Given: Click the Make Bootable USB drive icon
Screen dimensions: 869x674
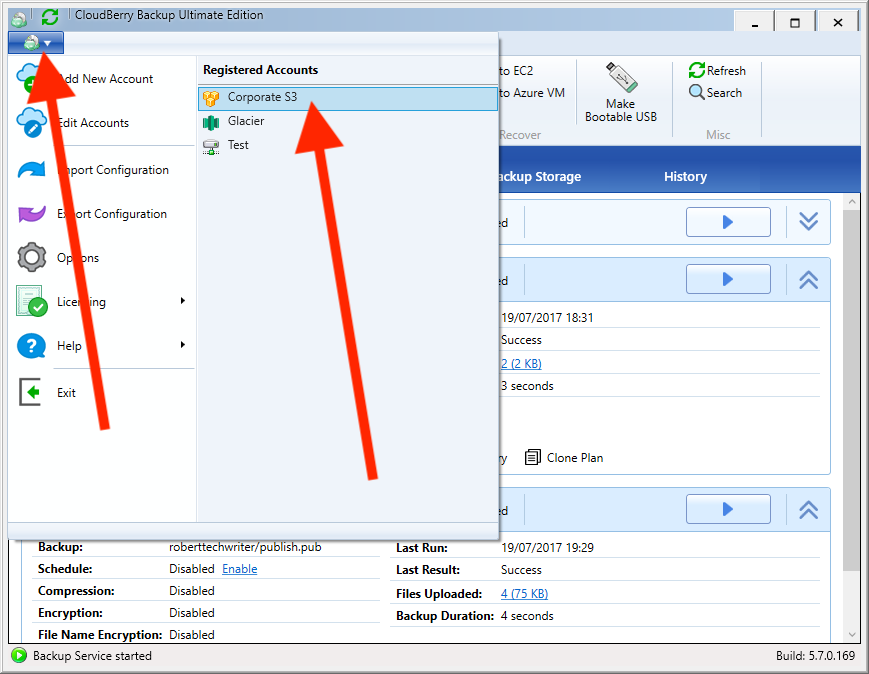Looking at the screenshot, I should (621, 77).
